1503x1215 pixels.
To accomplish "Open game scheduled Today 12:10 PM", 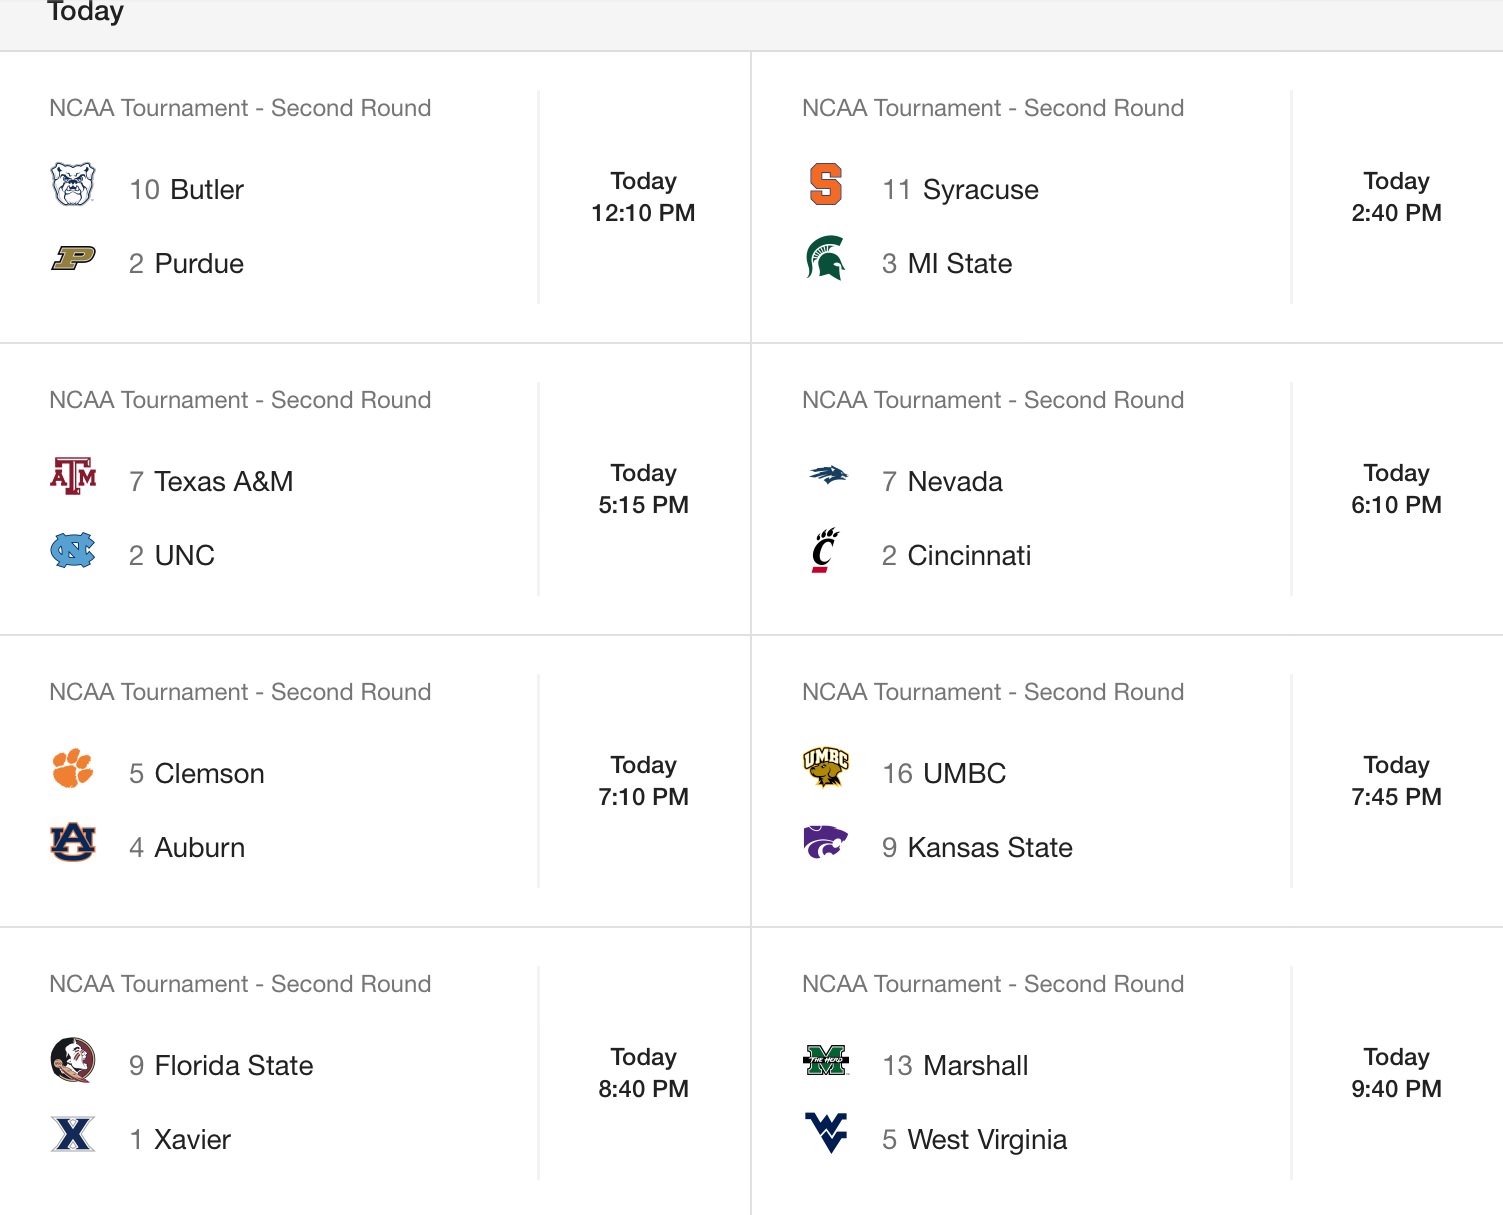I will click(644, 197).
